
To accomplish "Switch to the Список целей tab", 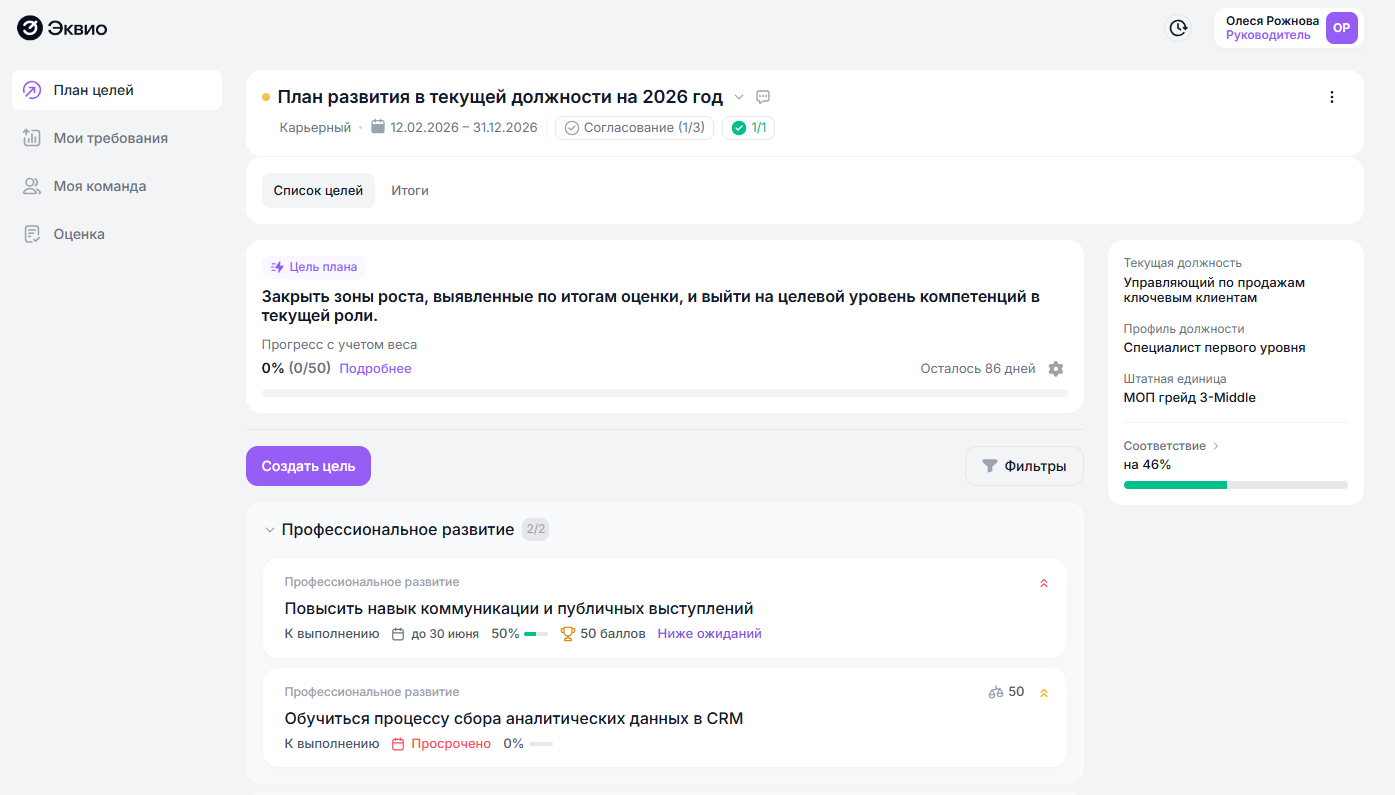I will [318, 190].
